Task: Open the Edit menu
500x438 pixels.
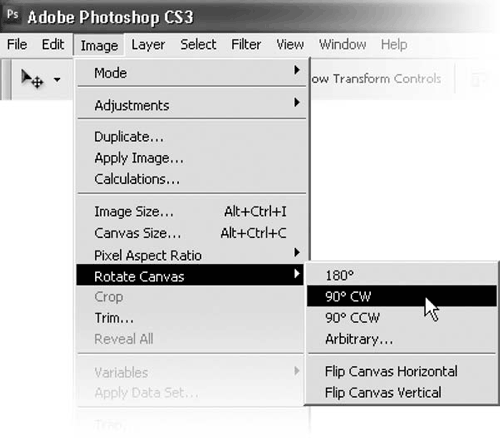Action: [53, 44]
